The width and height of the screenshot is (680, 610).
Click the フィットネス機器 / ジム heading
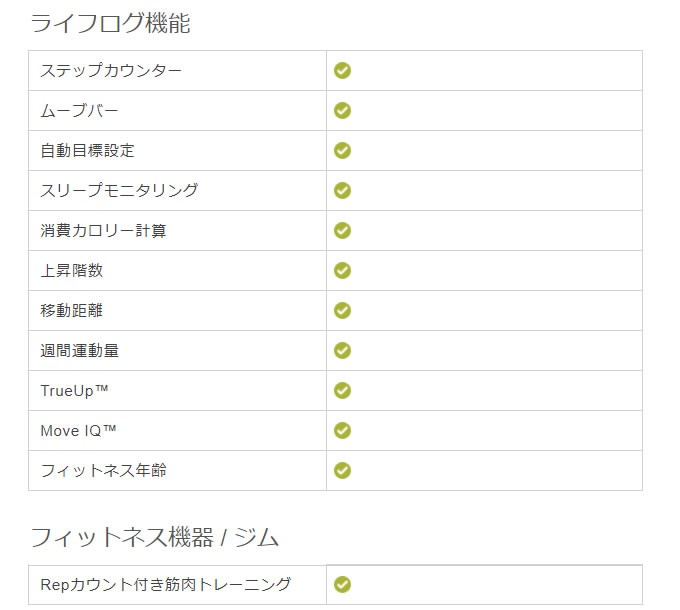point(154,537)
